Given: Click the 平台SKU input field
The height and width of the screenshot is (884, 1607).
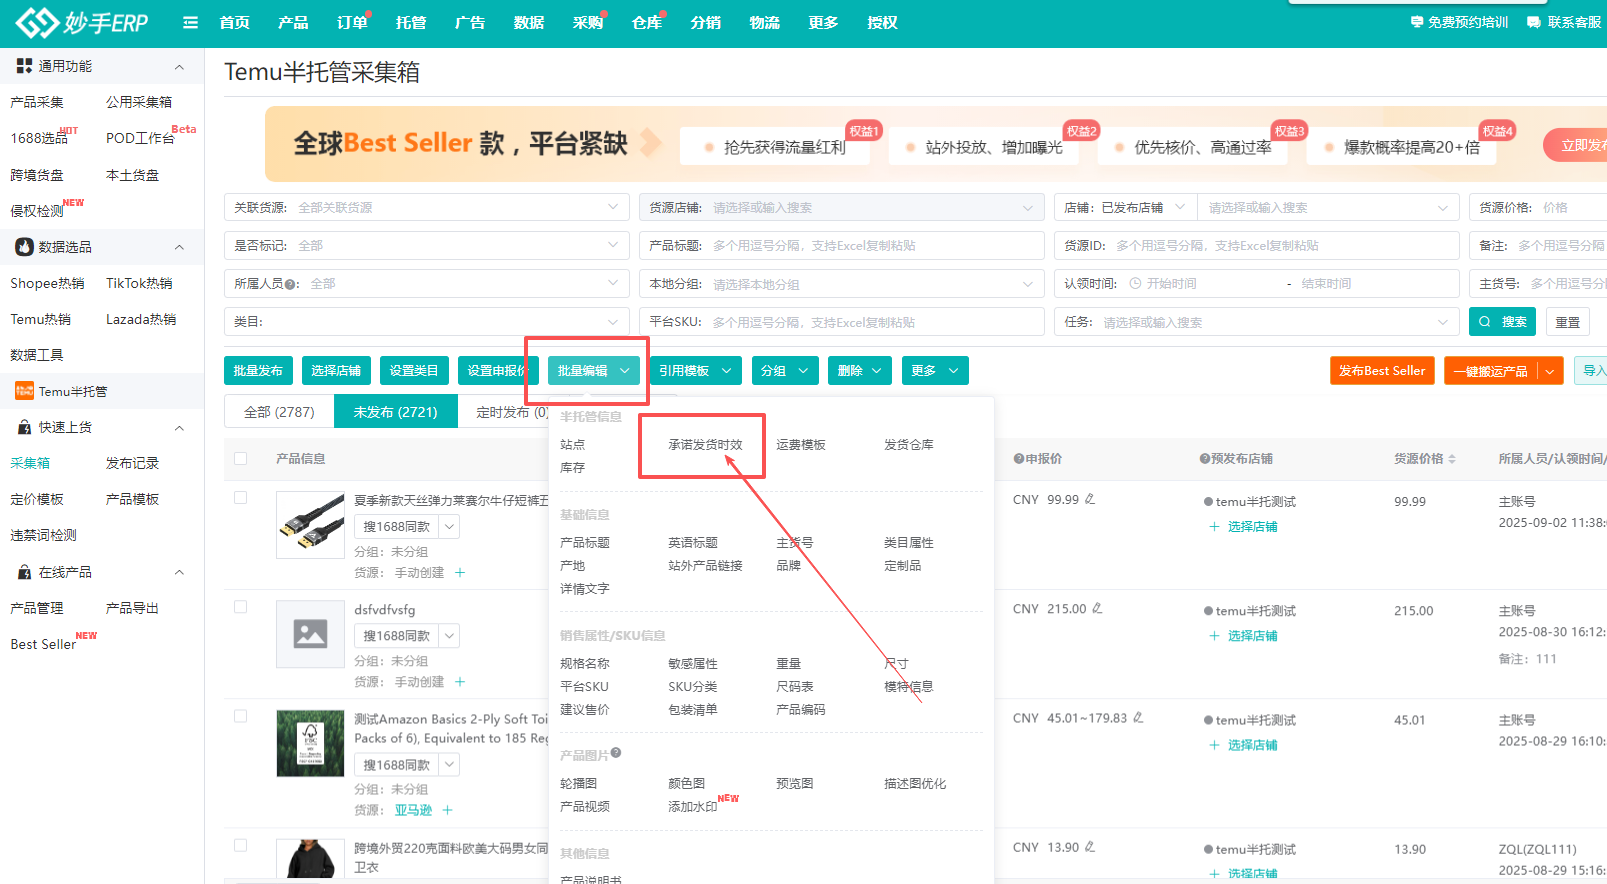Looking at the screenshot, I should (x=842, y=322).
